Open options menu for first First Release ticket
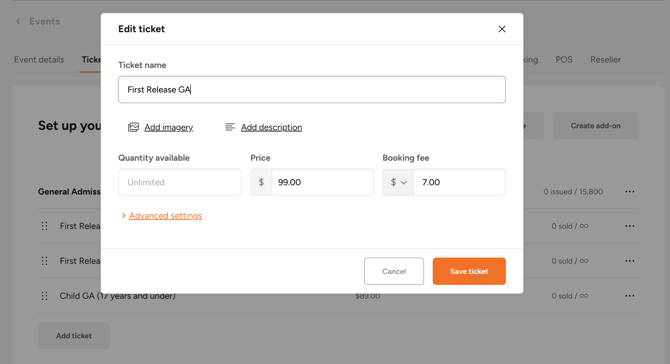Viewport: 670px width, 364px height. click(629, 226)
